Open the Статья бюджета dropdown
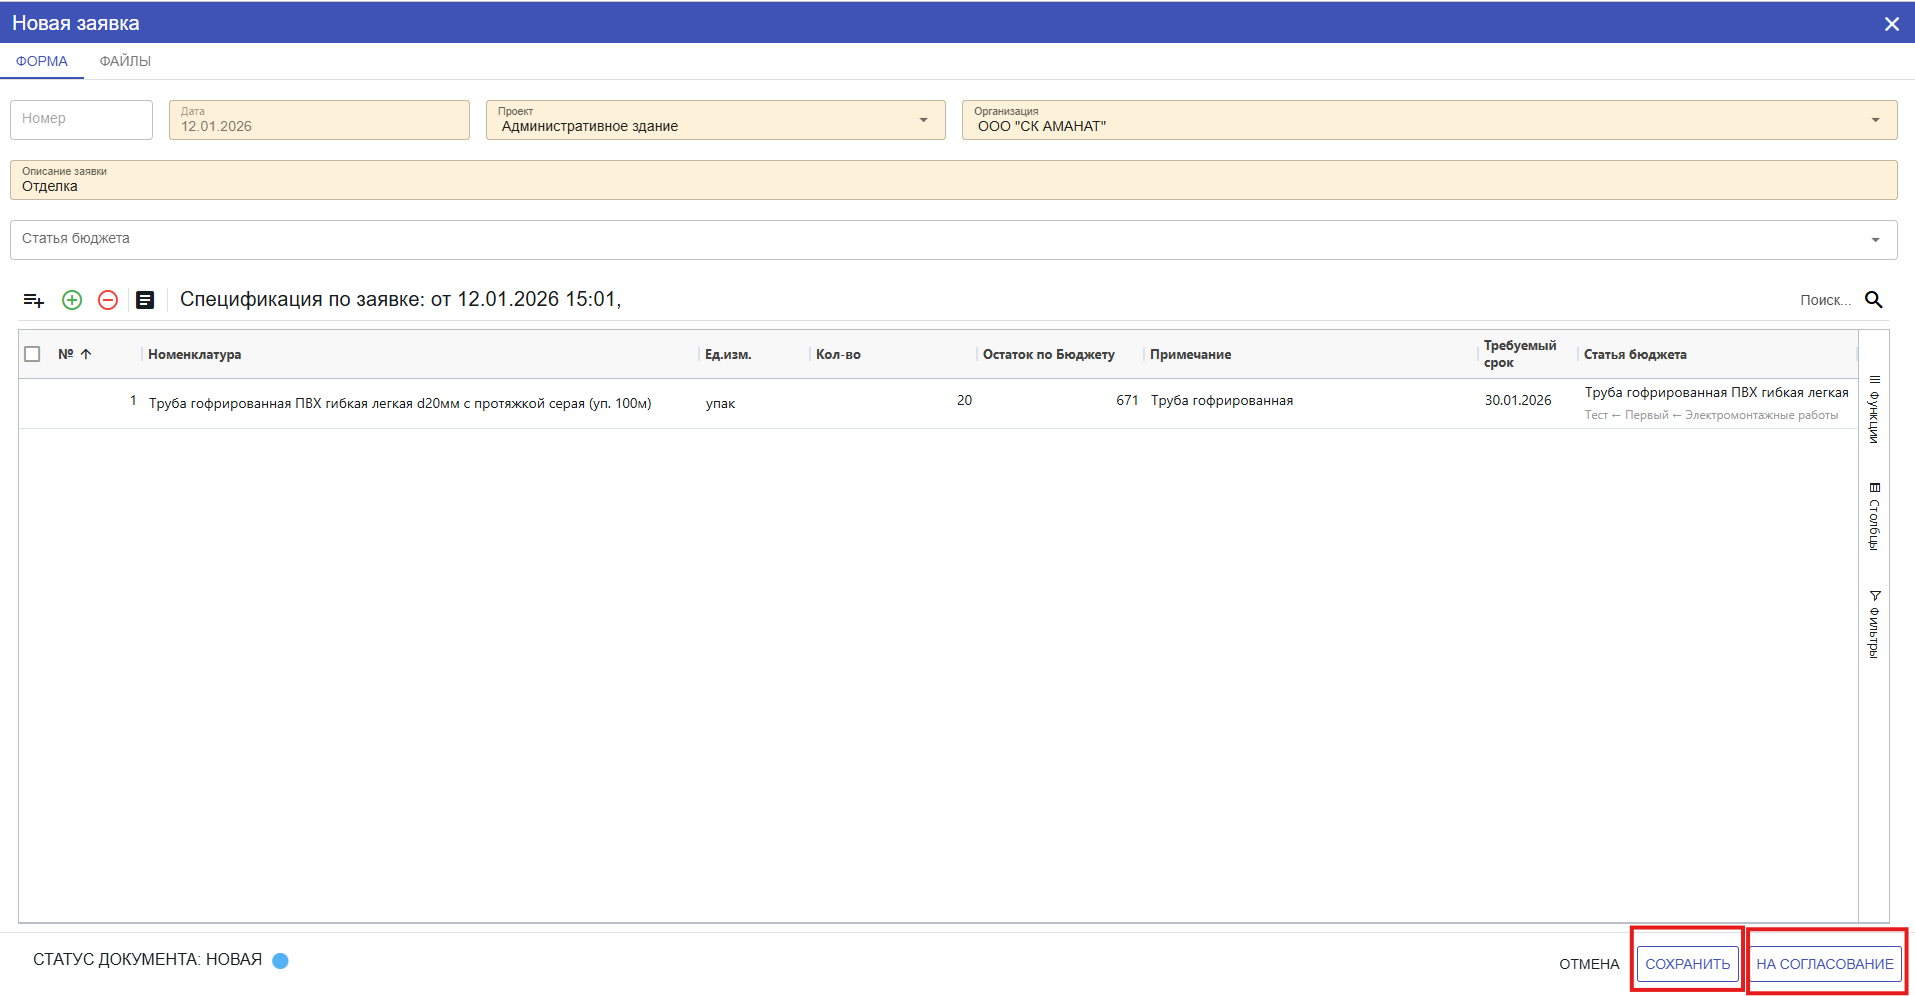Viewport: 1915px width, 996px height. [x=1875, y=240]
